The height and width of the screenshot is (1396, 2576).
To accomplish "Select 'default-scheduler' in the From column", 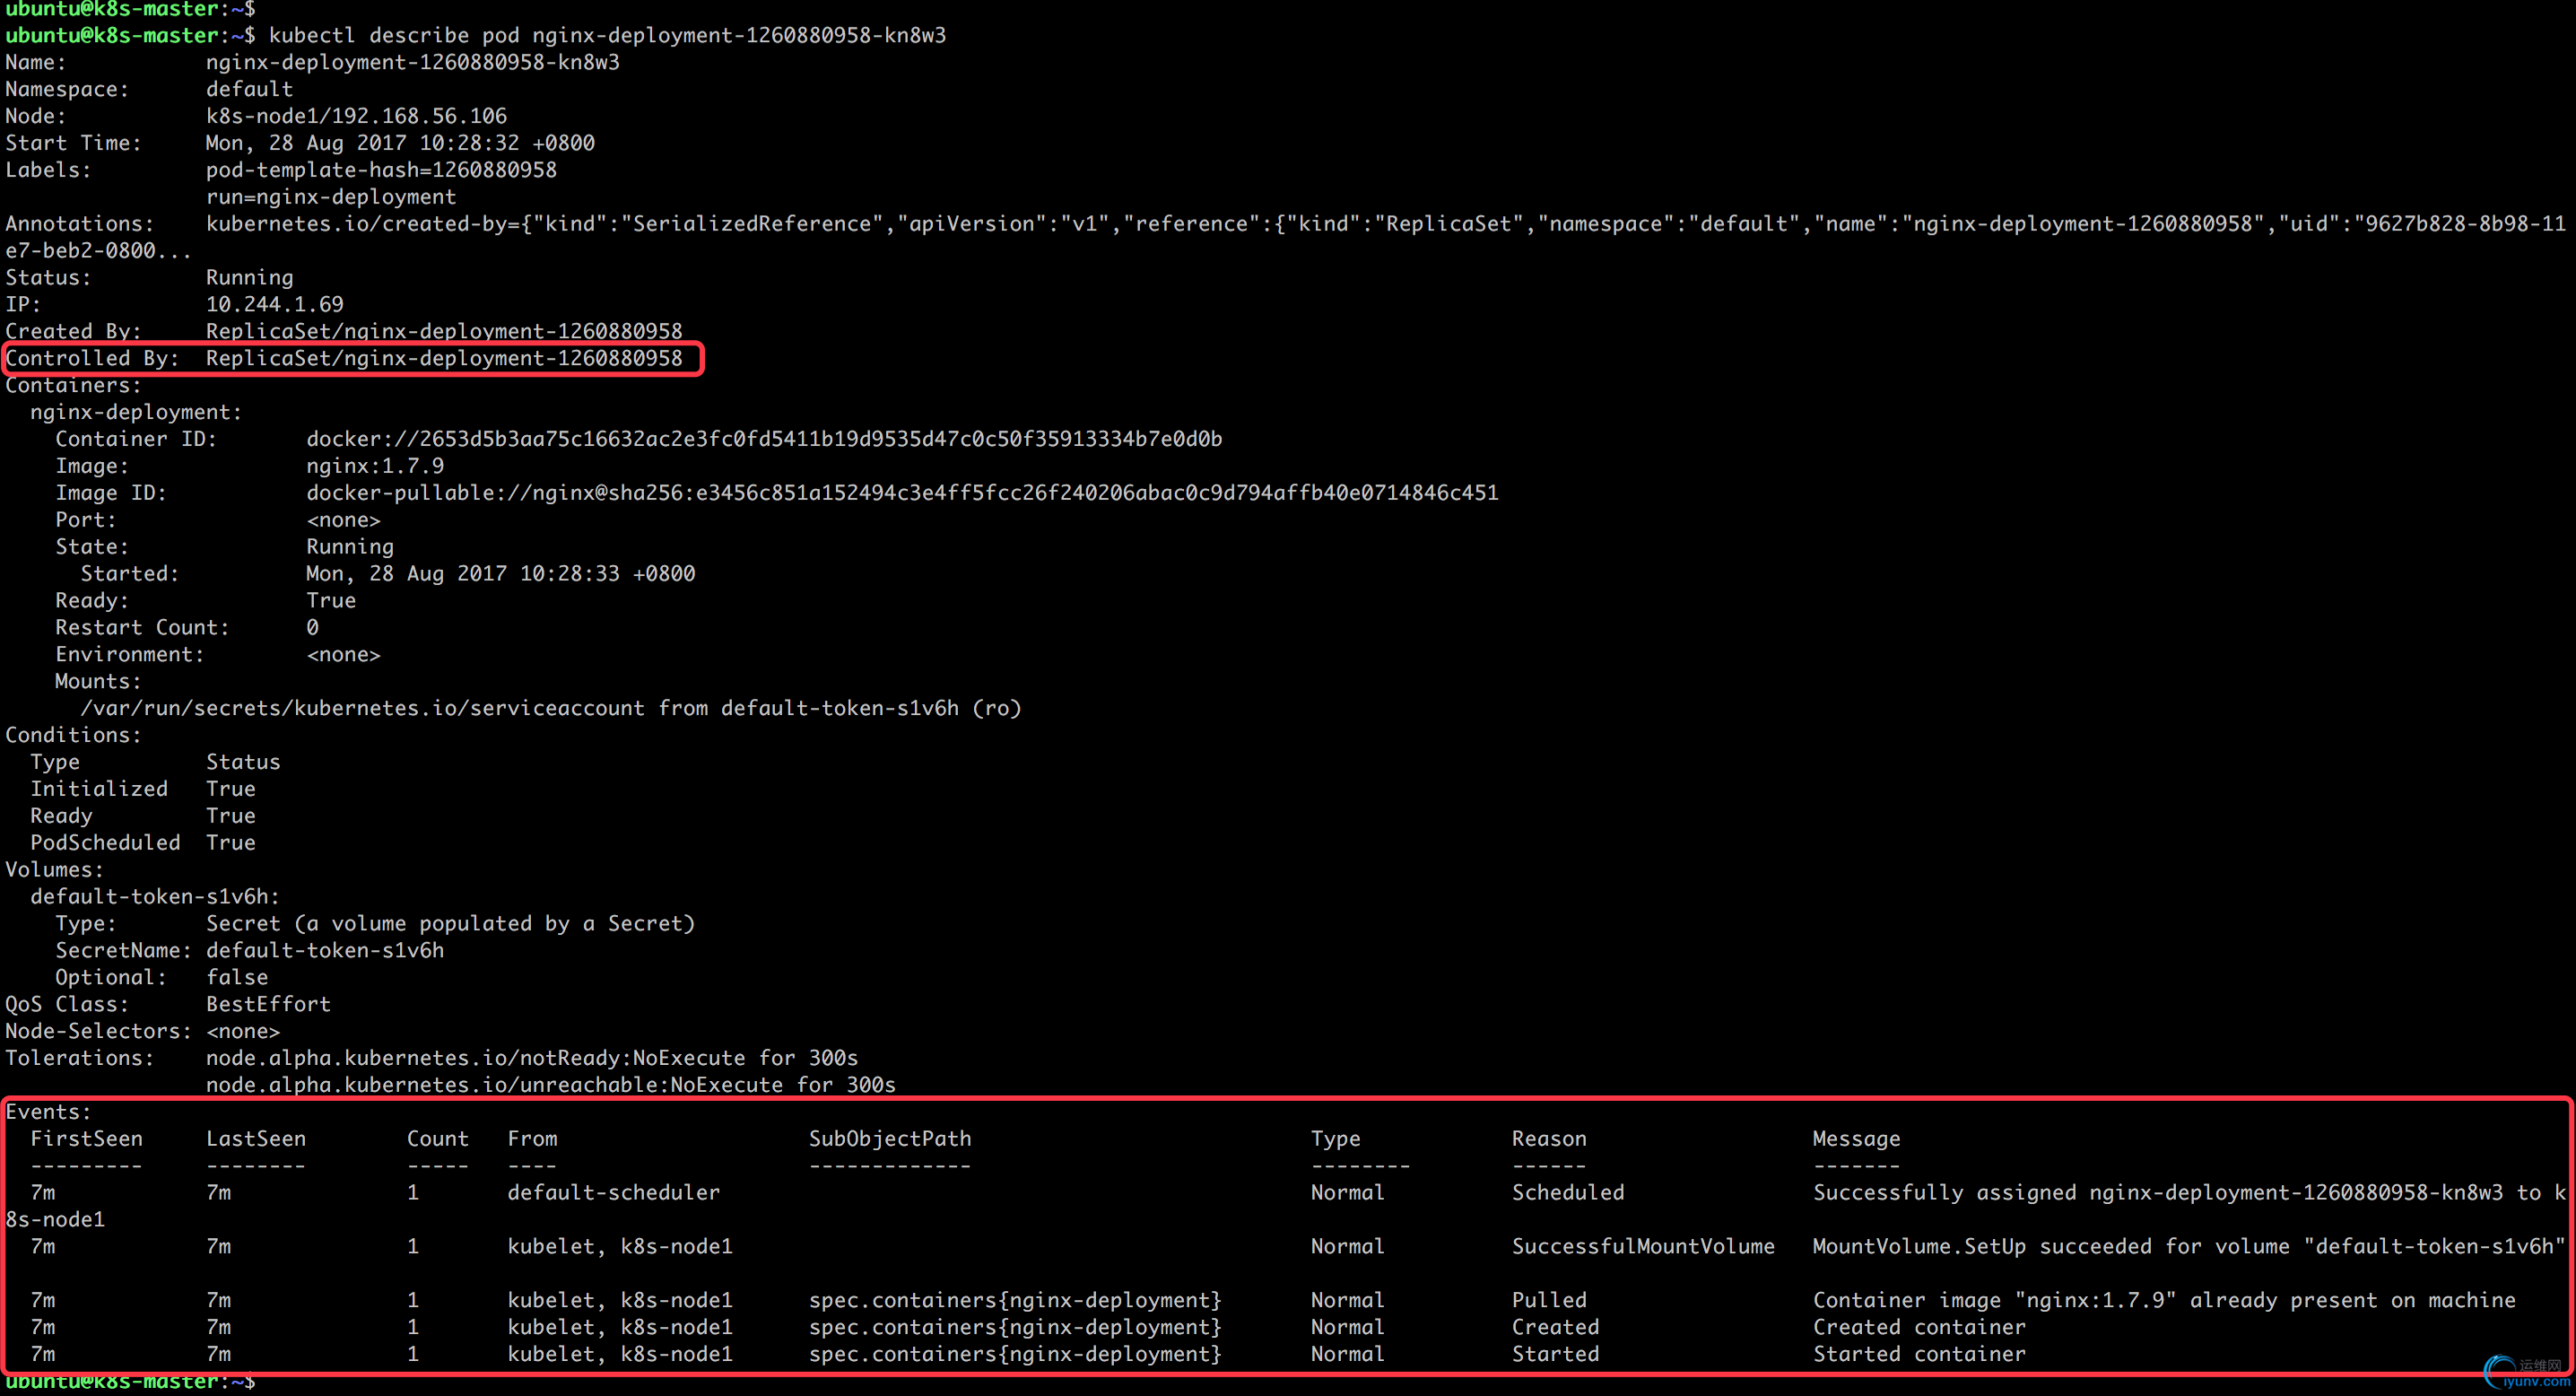I will 614,1193.
